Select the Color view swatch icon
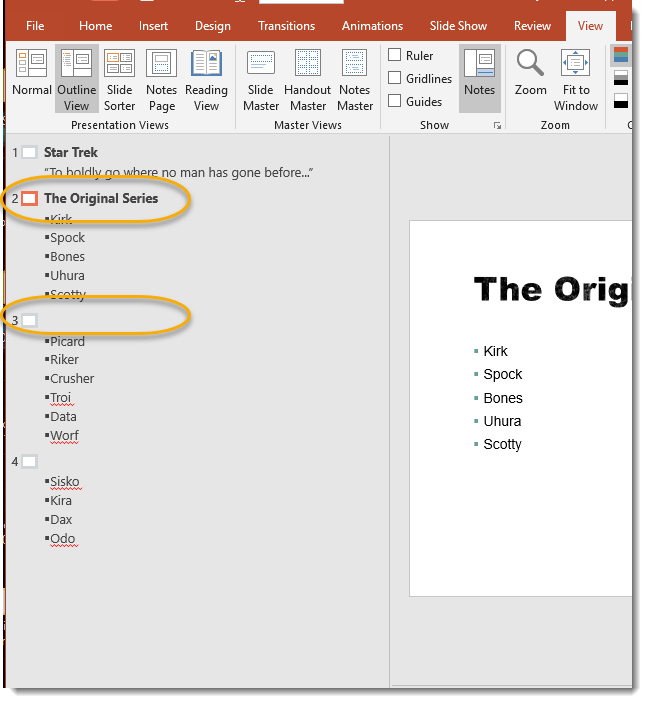Viewport: 647px width, 703px height. point(621,55)
